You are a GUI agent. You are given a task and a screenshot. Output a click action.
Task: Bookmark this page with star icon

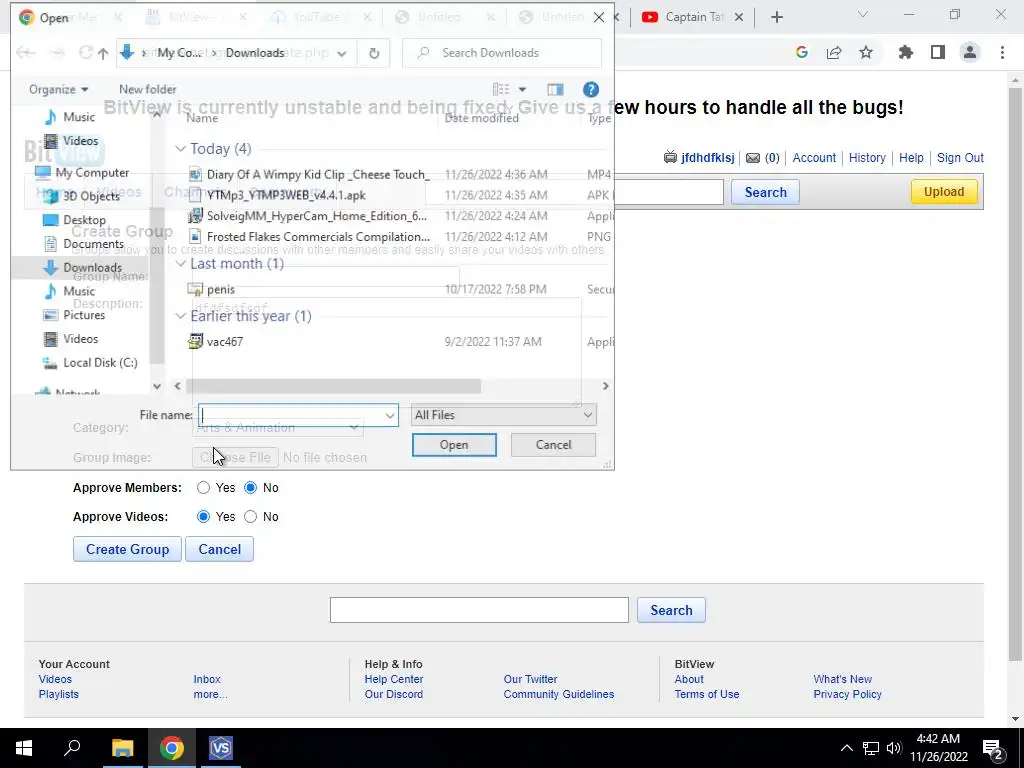click(866, 53)
